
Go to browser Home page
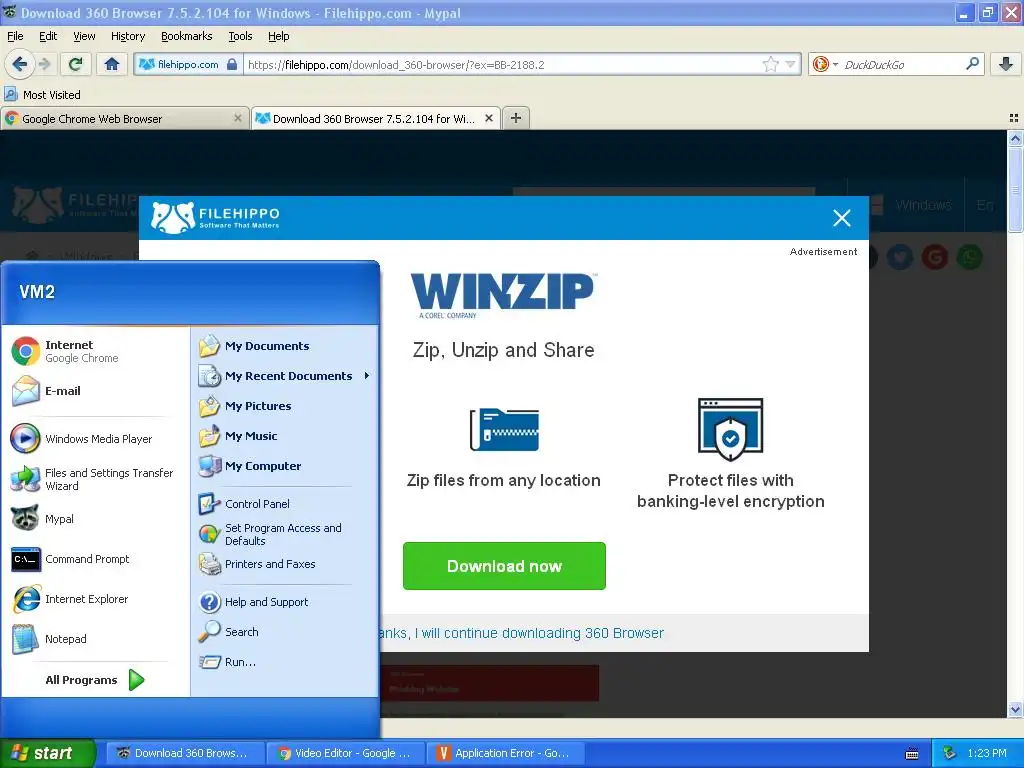[112, 64]
